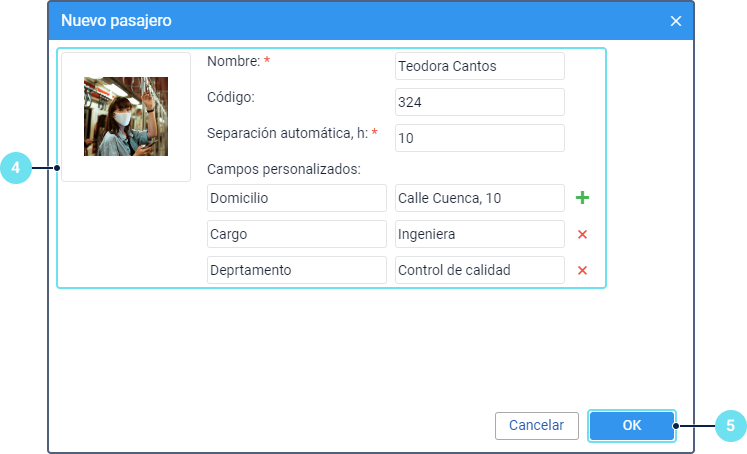
Task: Click the passenger photo thumbnail
Action: pos(126,116)
